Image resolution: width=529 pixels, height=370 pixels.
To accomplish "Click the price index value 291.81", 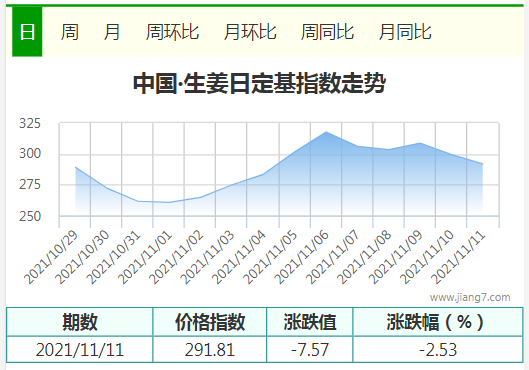I will pos(210,349).
